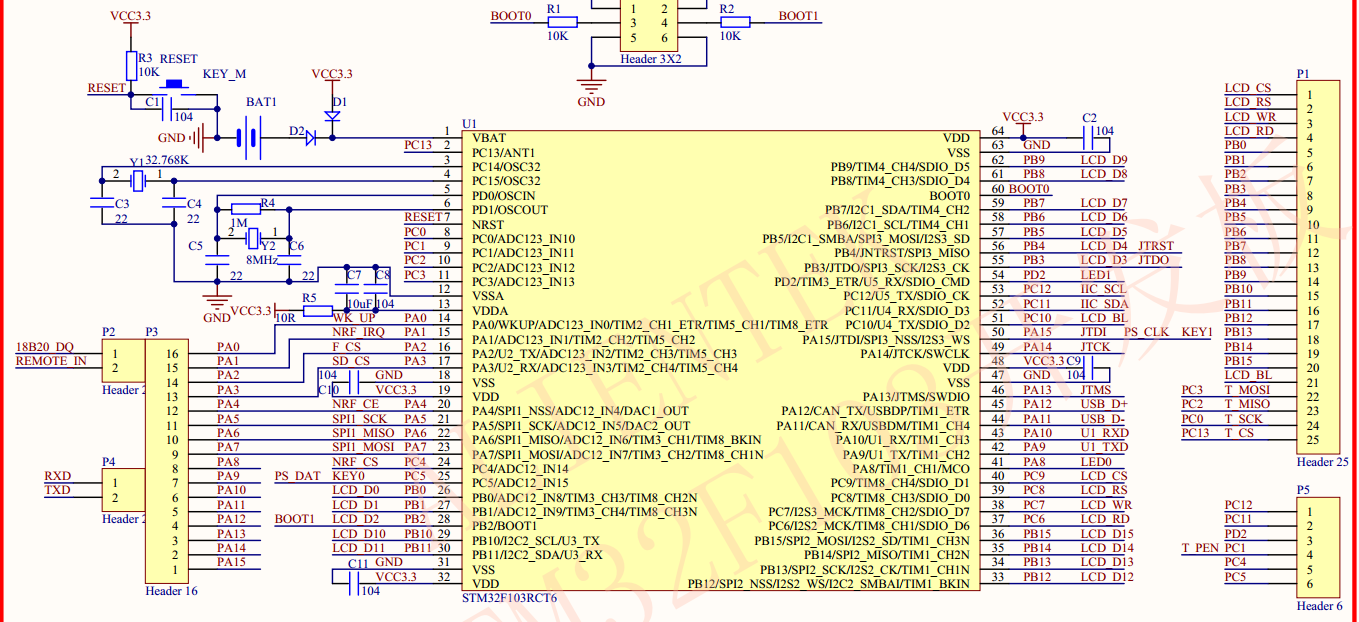This screenshot has height=622, width=1359.
Task: Select the REMOTE_IN net label
Action: [x=51, y=361]
